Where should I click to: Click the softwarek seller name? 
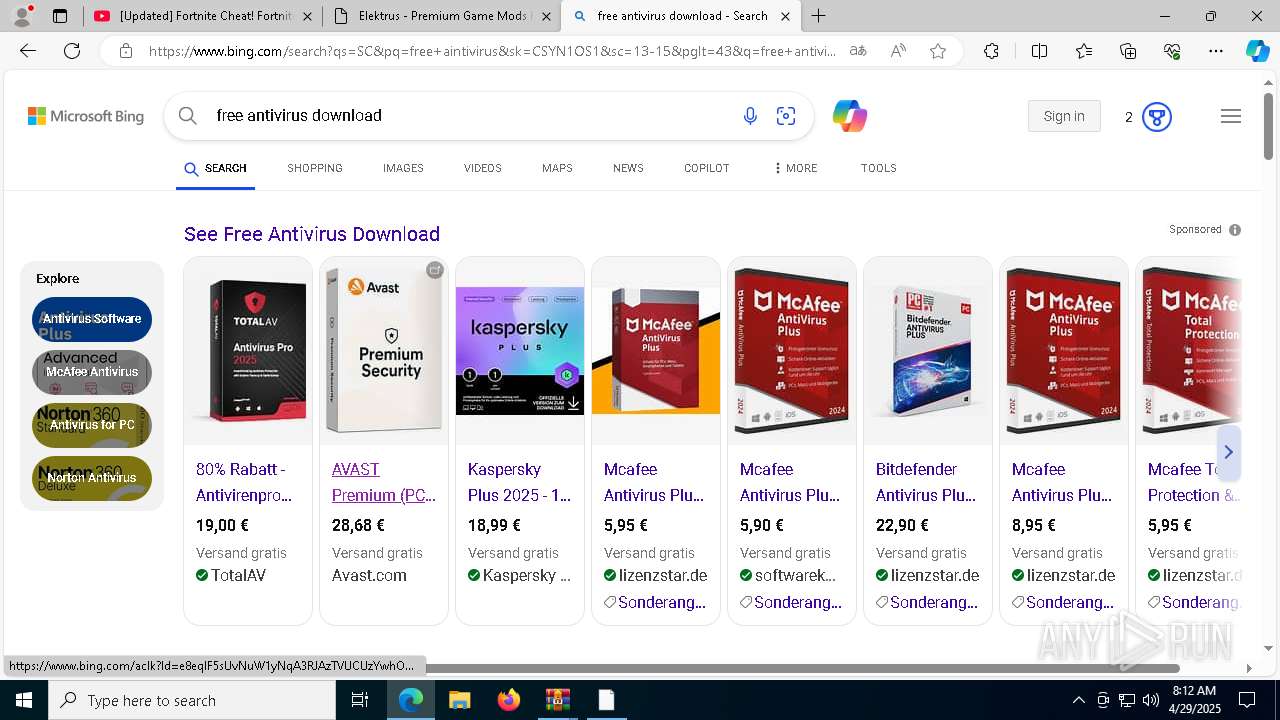(x=795, y=575)
